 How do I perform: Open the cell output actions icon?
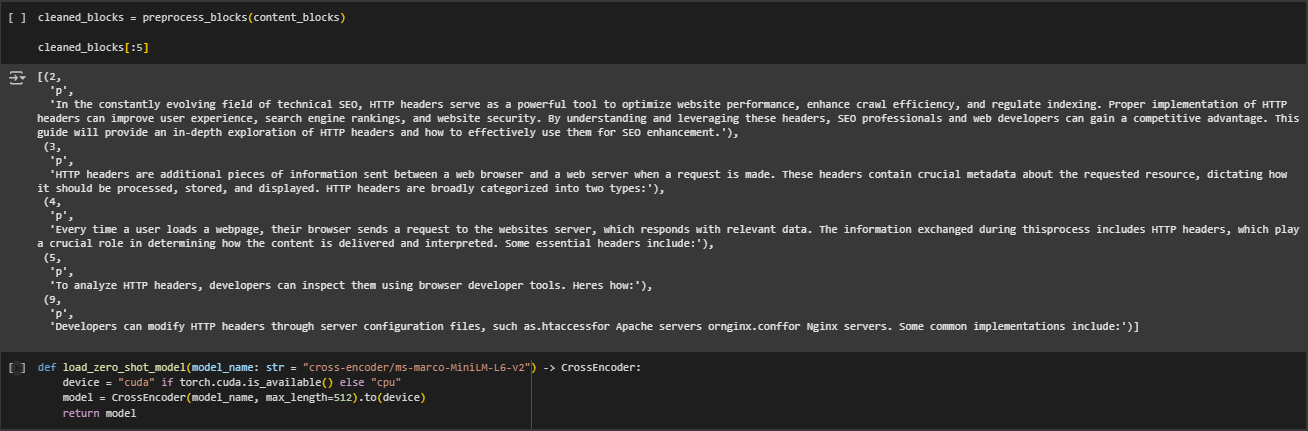[15, 78]
